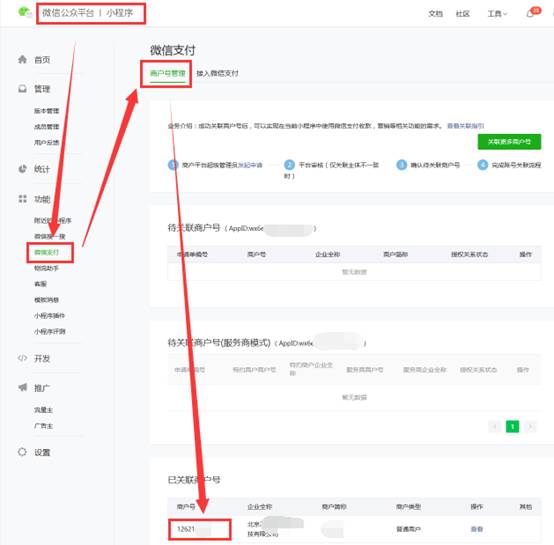This screenshot has width=554, height=545.
Task: Open the 查看关联指引 link
Action: click(x=465, y=126)
